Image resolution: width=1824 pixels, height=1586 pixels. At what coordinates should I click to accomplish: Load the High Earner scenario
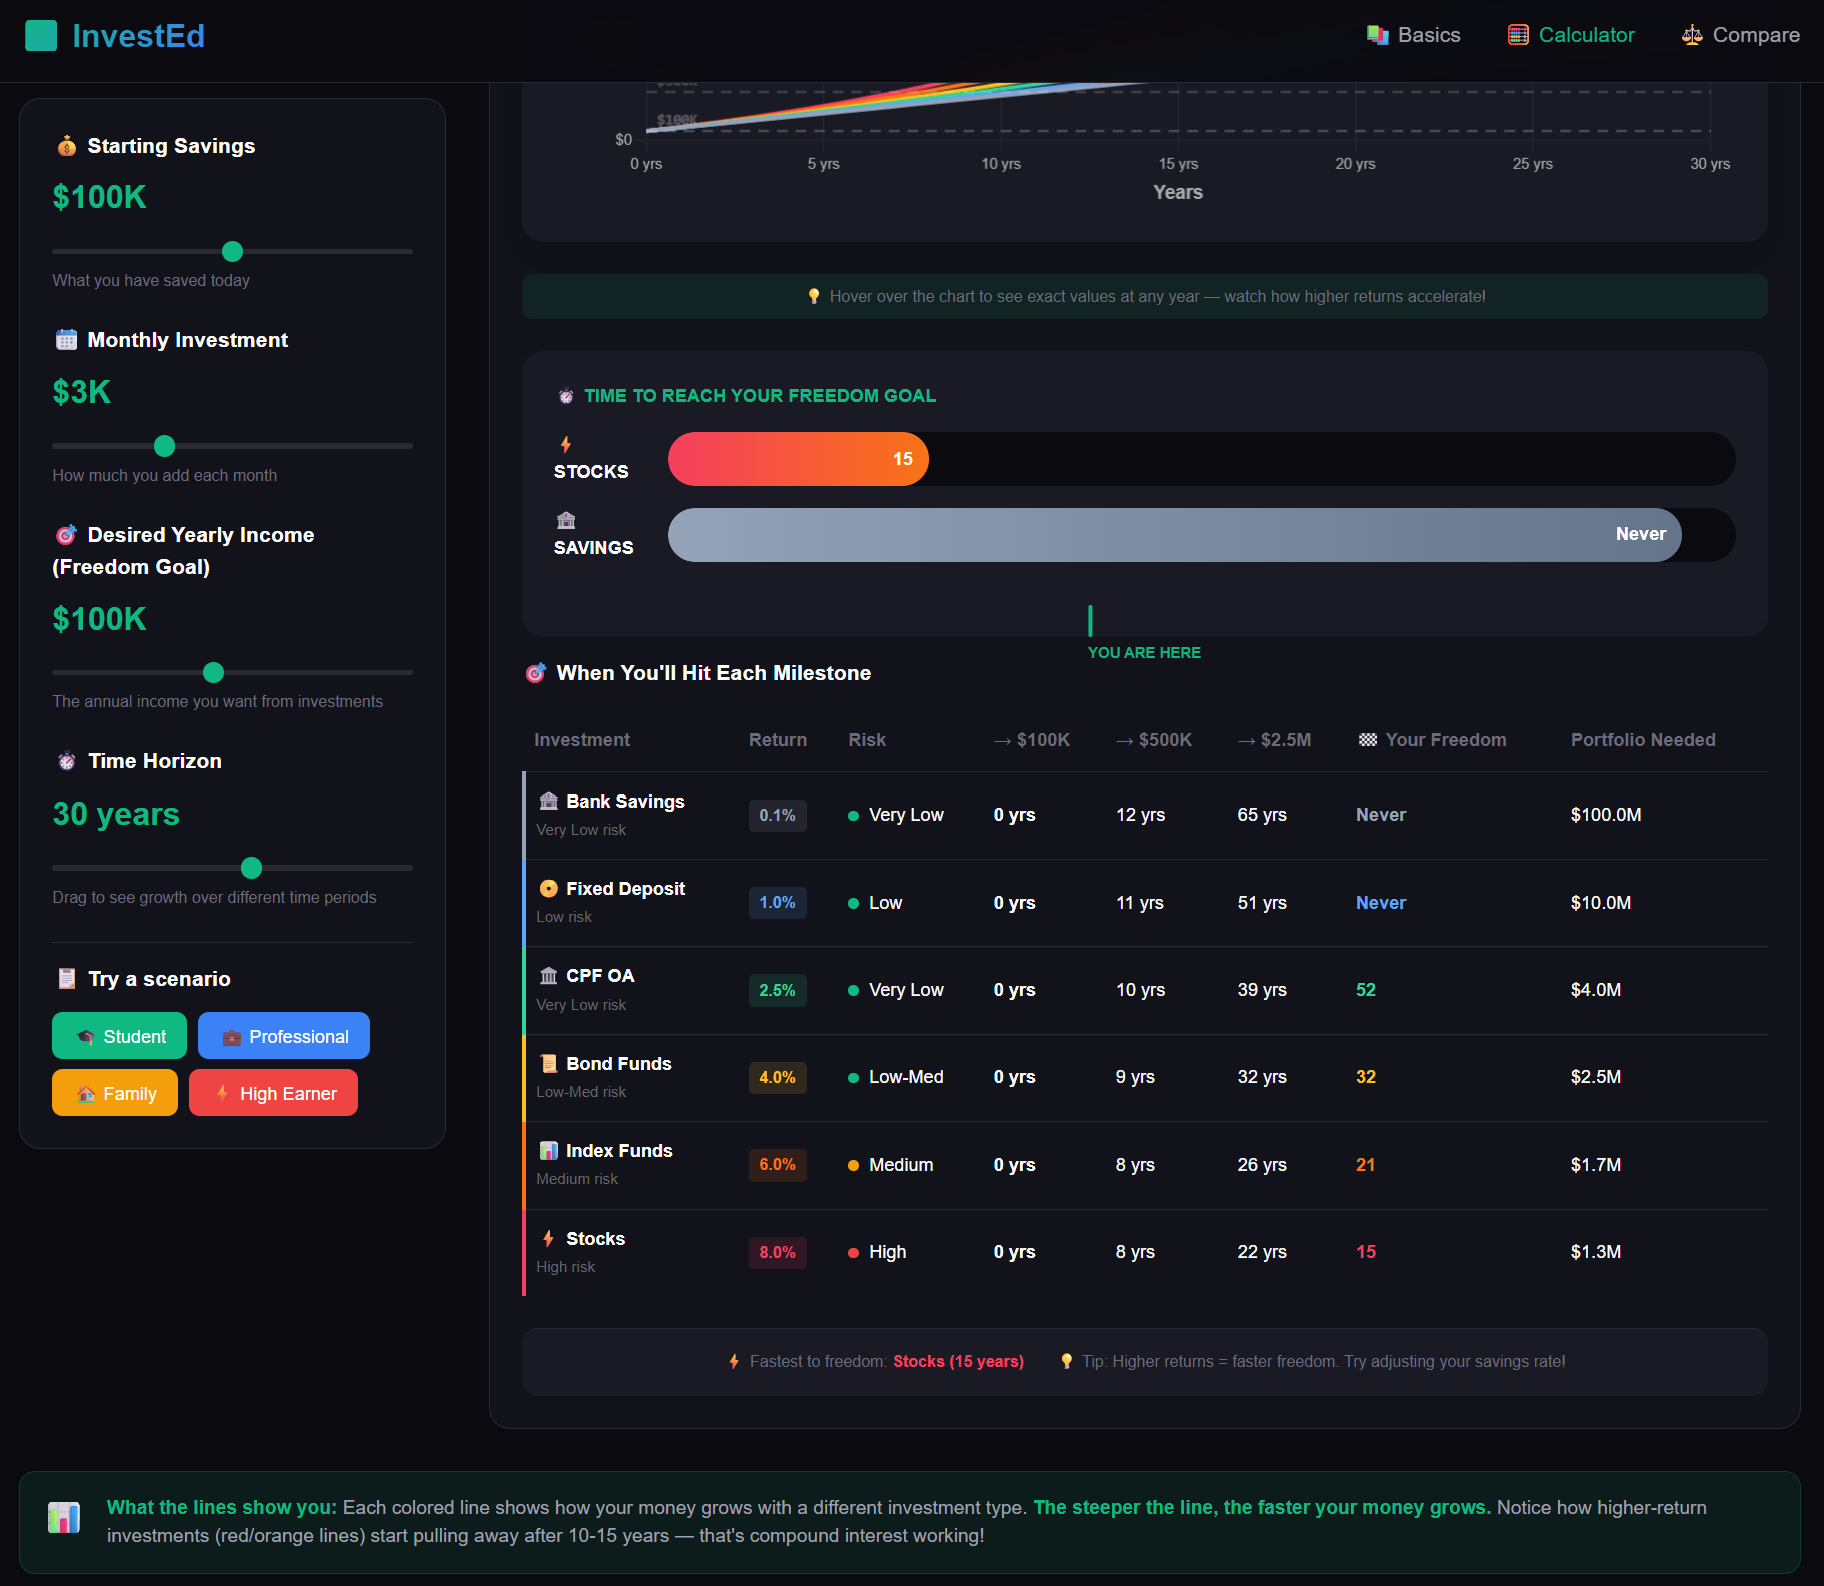pos(273,1093)
